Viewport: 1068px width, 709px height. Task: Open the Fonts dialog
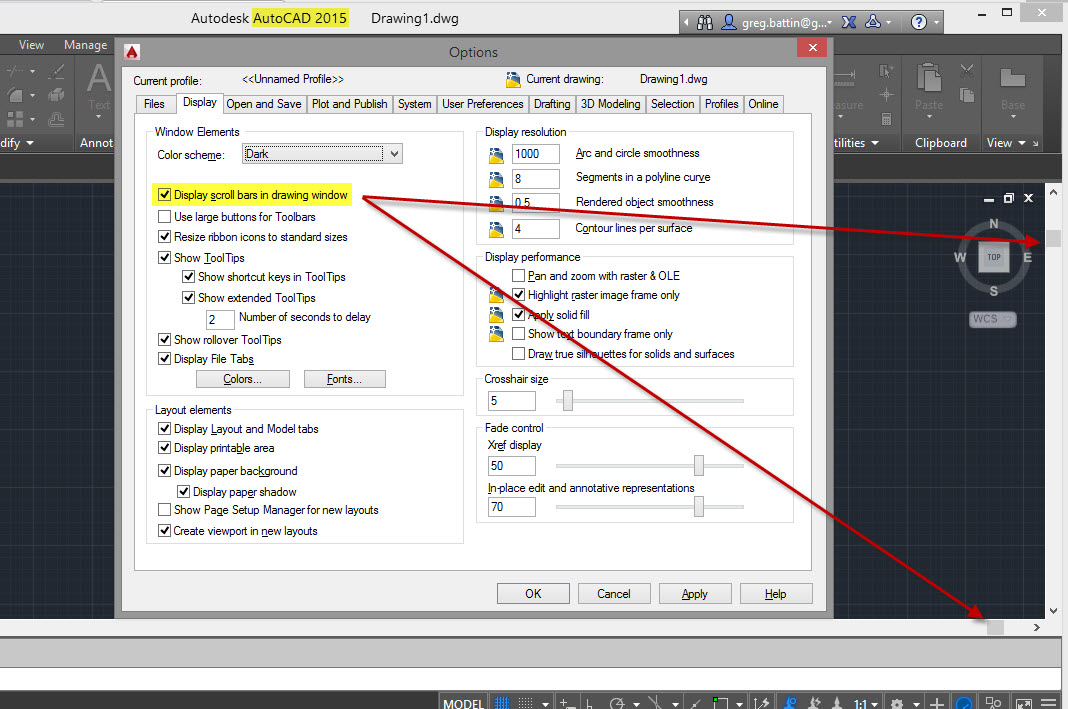coord(344,378)
